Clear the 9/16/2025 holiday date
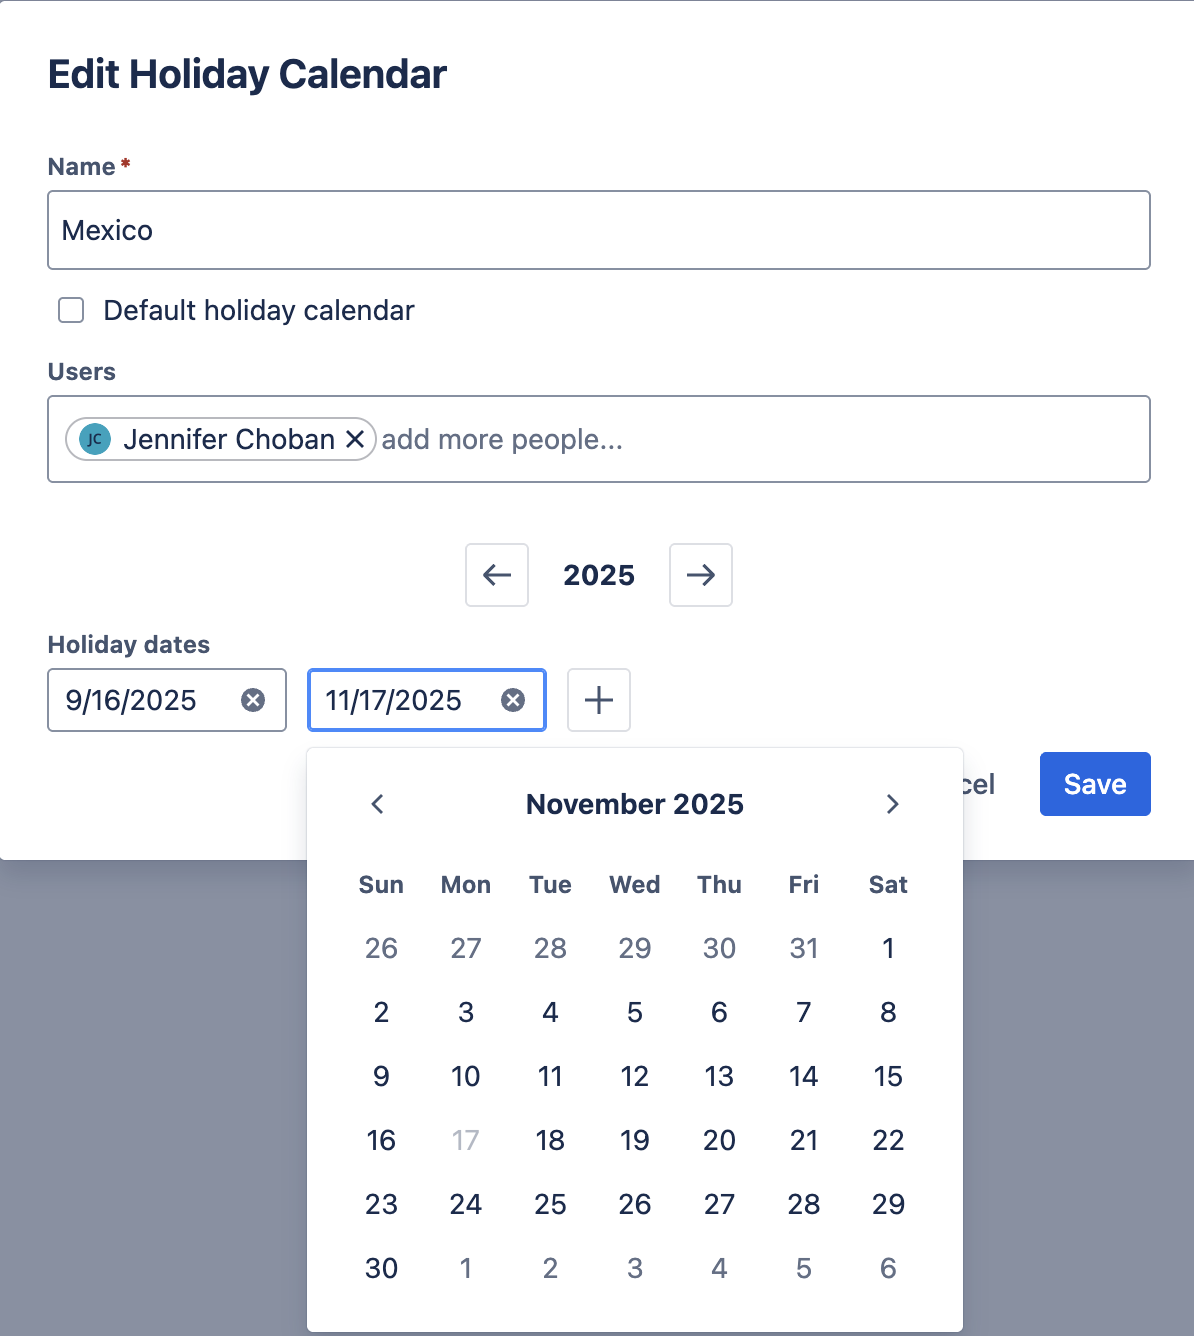1194x1336 pixels. click(253, 700)
